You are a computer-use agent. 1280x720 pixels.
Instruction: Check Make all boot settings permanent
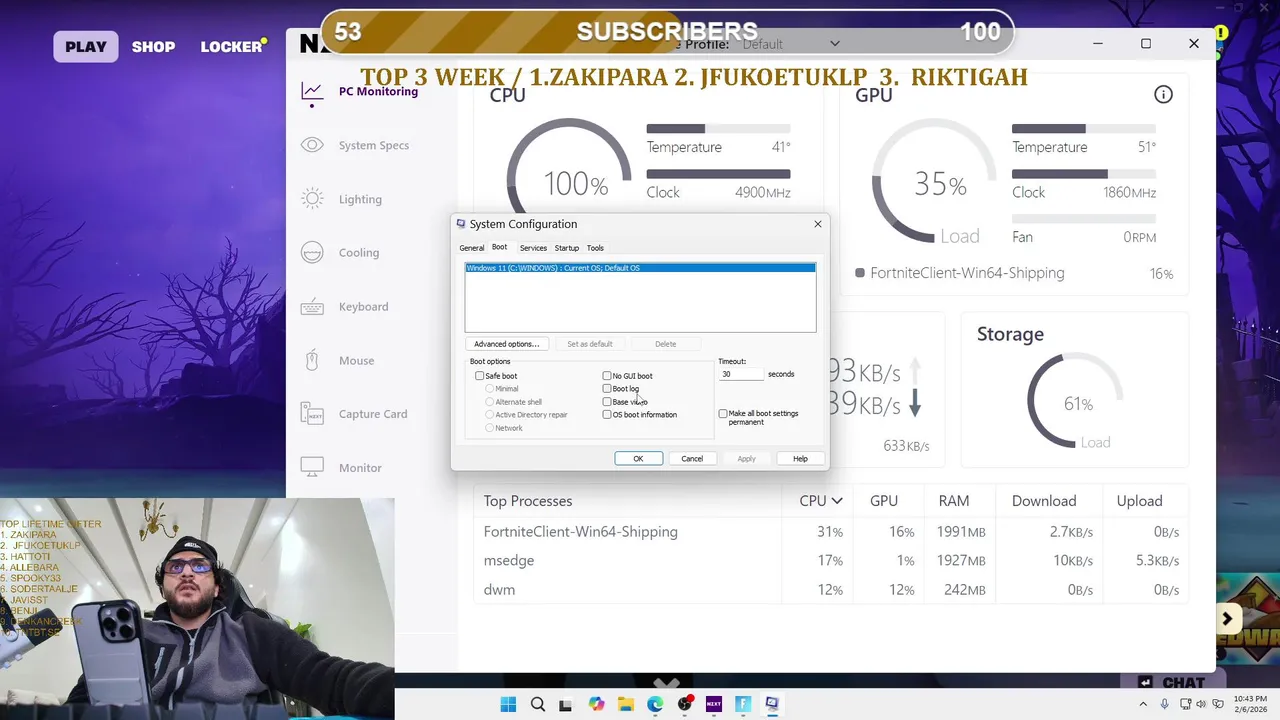723,414
